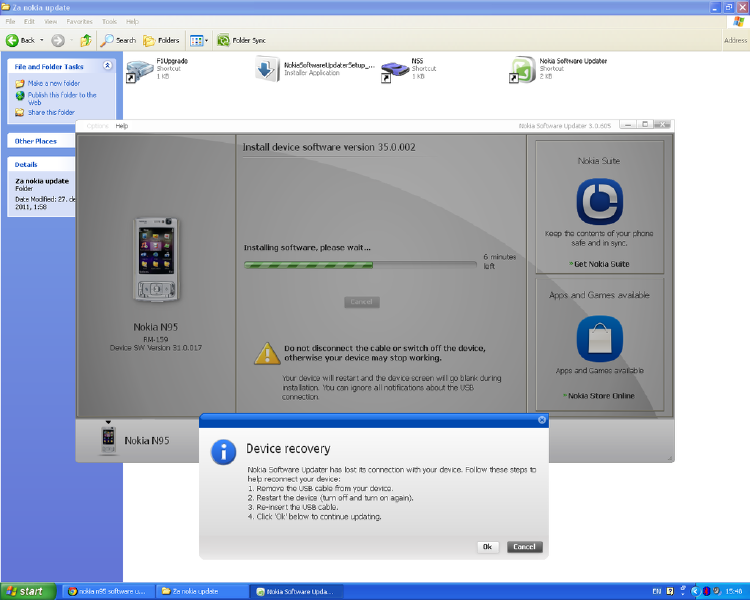750x600 pixels.
Task: Click the Search toolbar button
Action: click(x=118, y=41)
